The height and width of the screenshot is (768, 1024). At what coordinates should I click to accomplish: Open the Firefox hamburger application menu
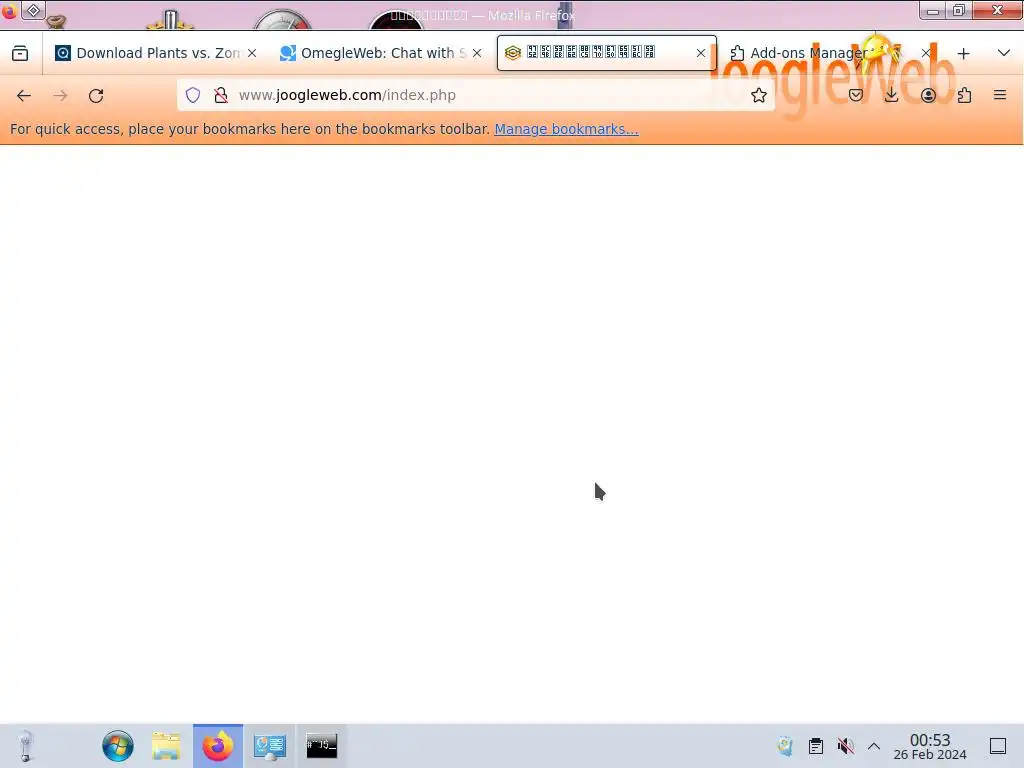1000,95
